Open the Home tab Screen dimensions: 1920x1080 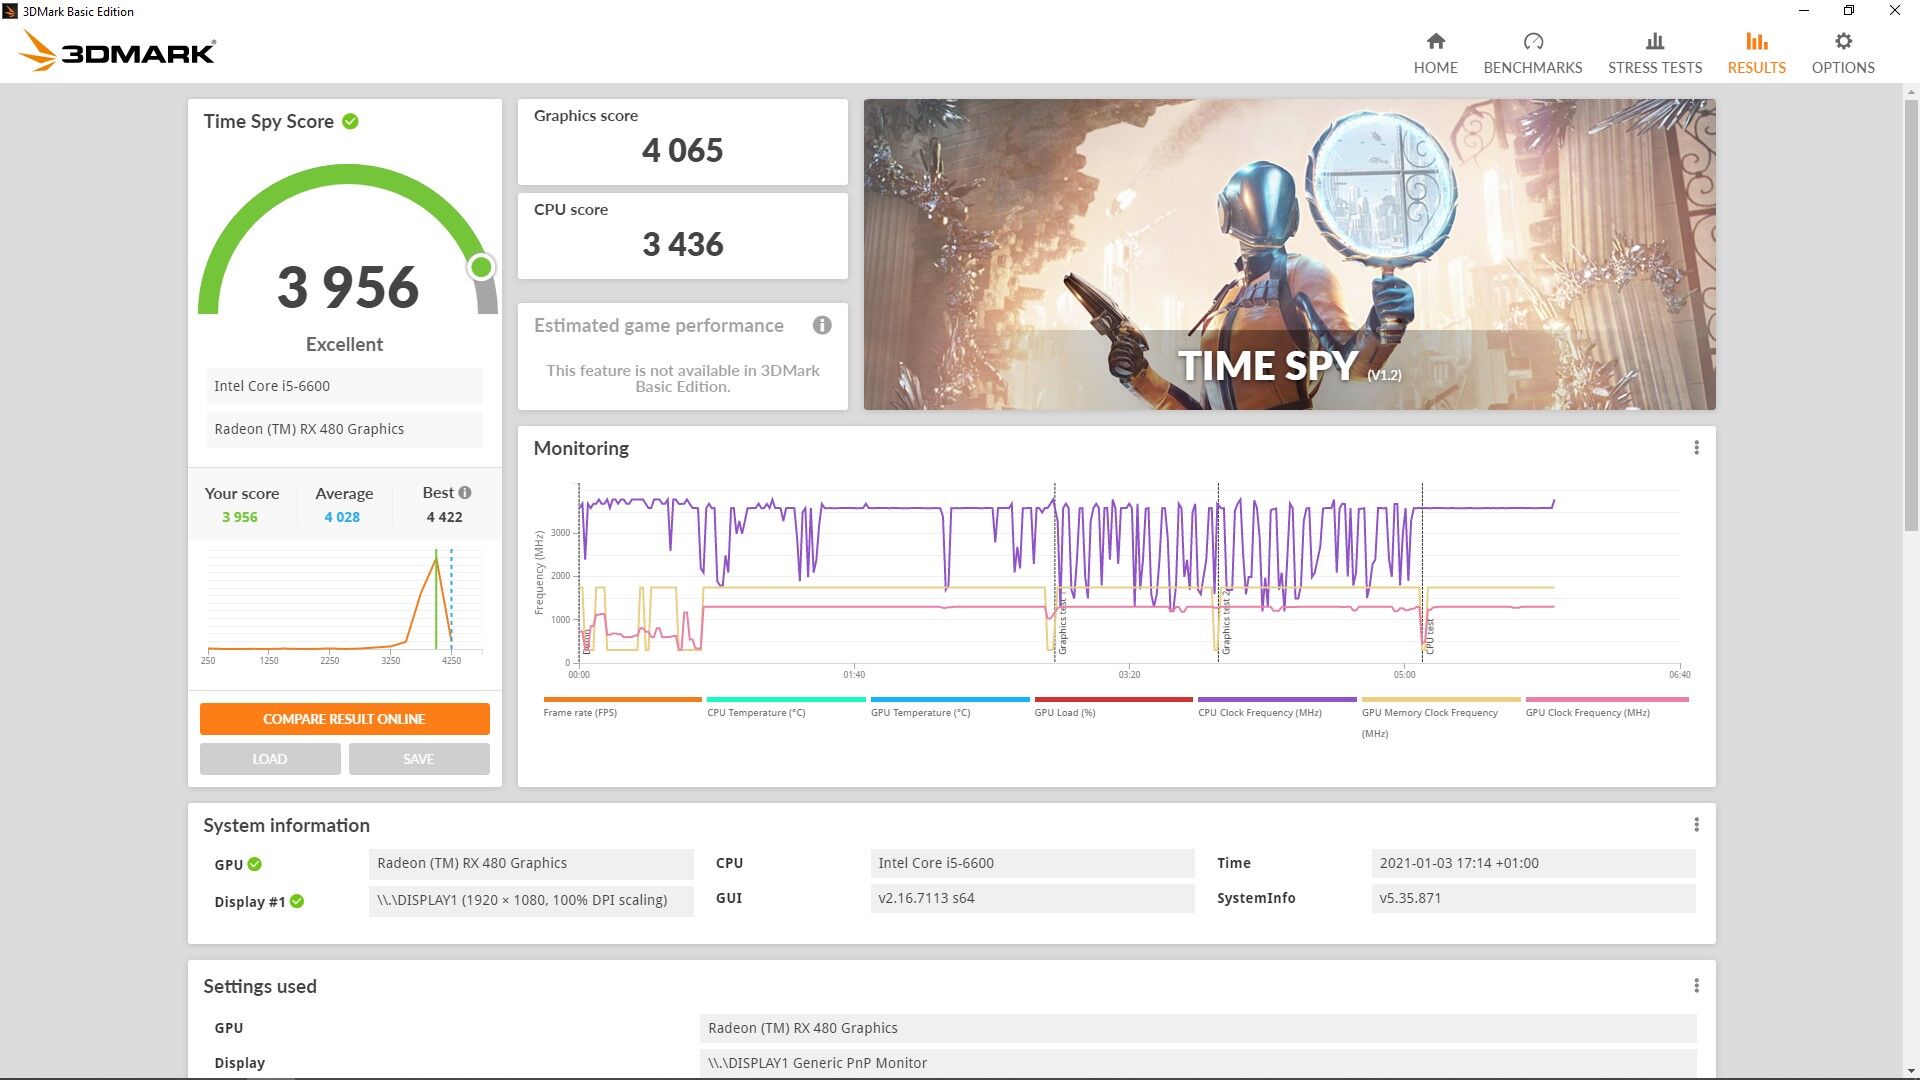1435,53
